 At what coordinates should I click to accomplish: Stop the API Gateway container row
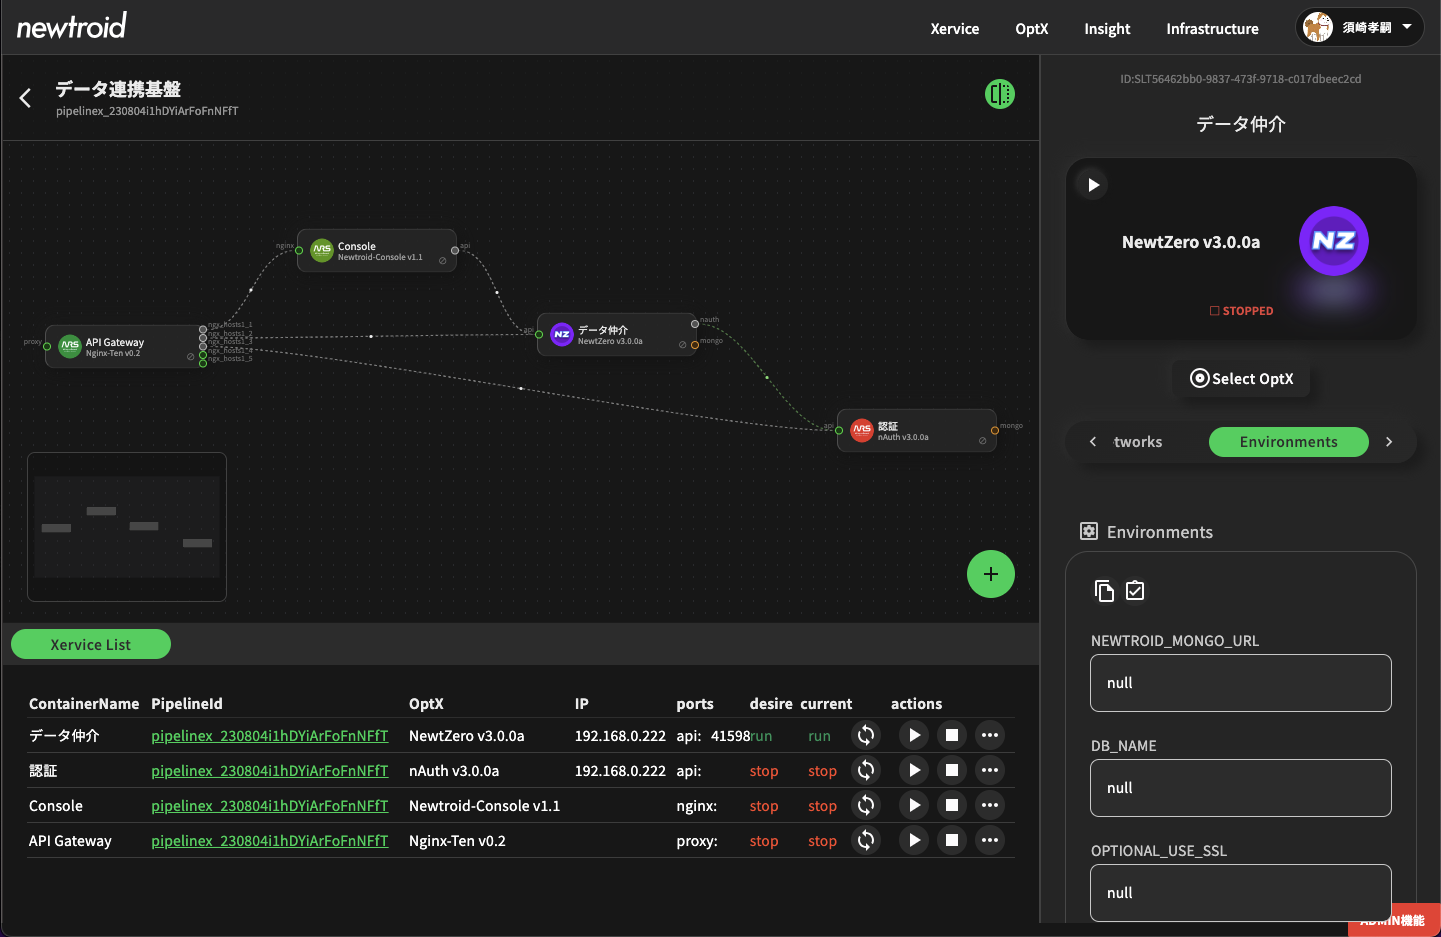[x=952, y=840]
